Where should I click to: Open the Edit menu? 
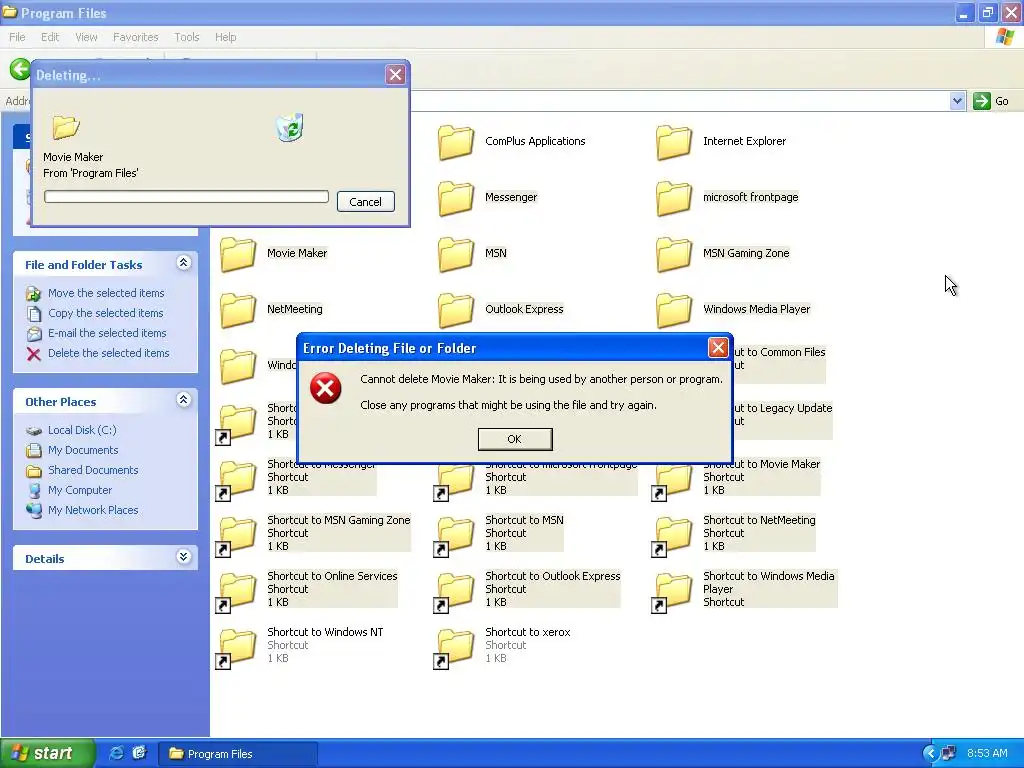click(50, 37)
